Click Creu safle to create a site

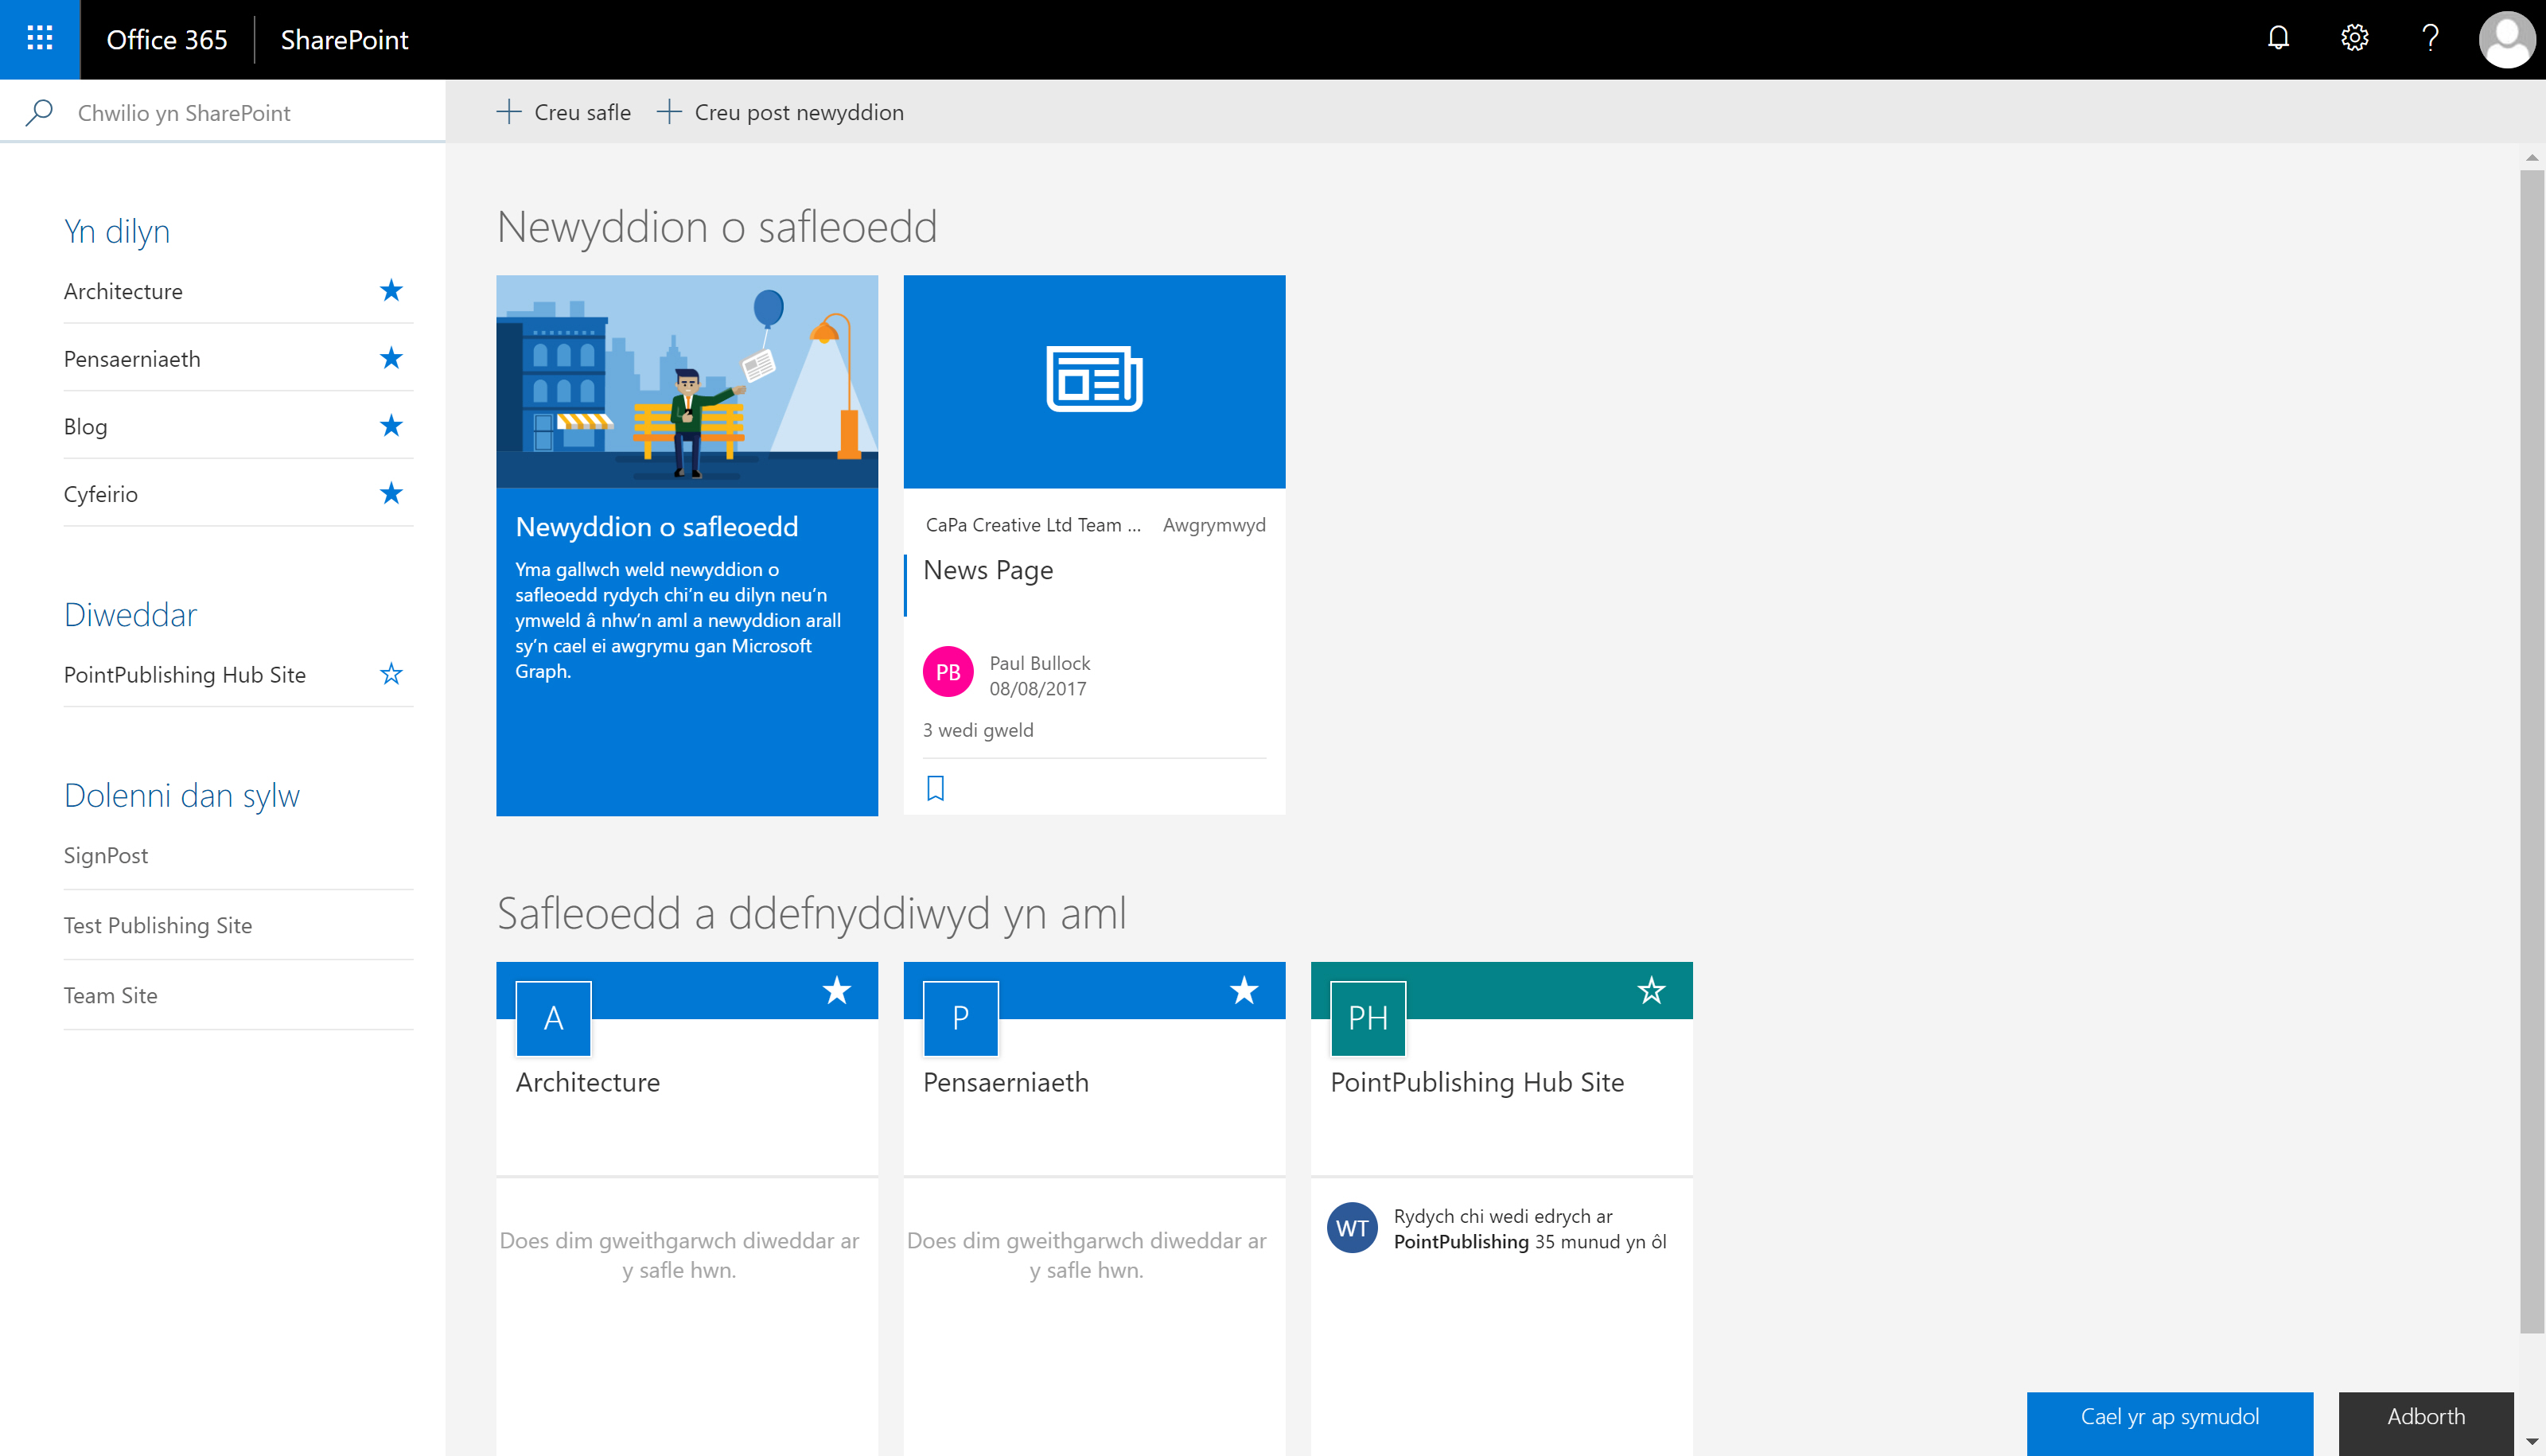pyautogui.click(x=564, y=112)
